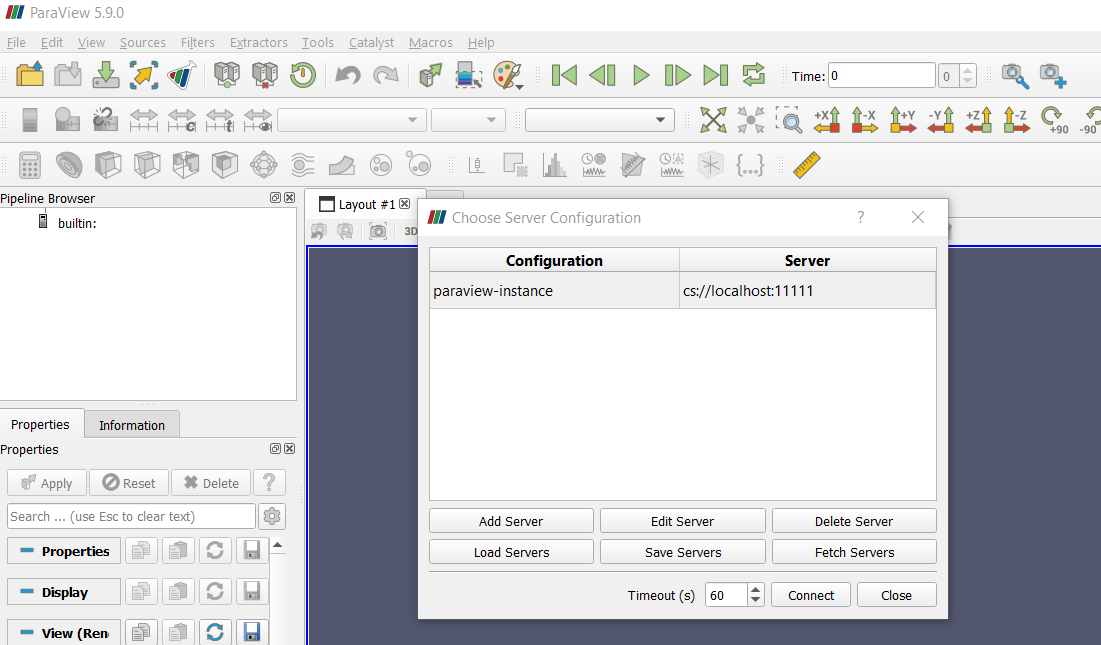Click the Calculator filter icon
The width and height of the screenshot is (1101, 645).
(x=29, y=166)
